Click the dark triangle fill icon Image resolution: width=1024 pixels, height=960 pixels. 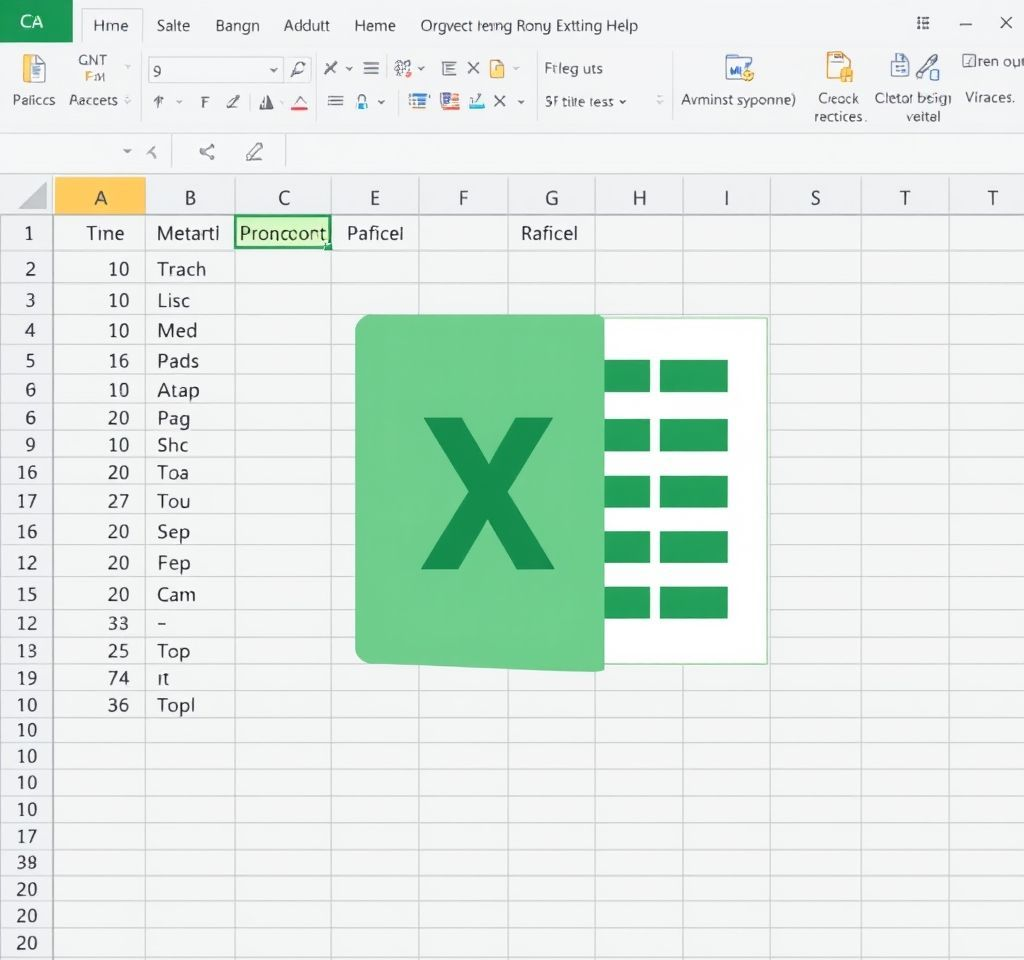tap(266, 103)
